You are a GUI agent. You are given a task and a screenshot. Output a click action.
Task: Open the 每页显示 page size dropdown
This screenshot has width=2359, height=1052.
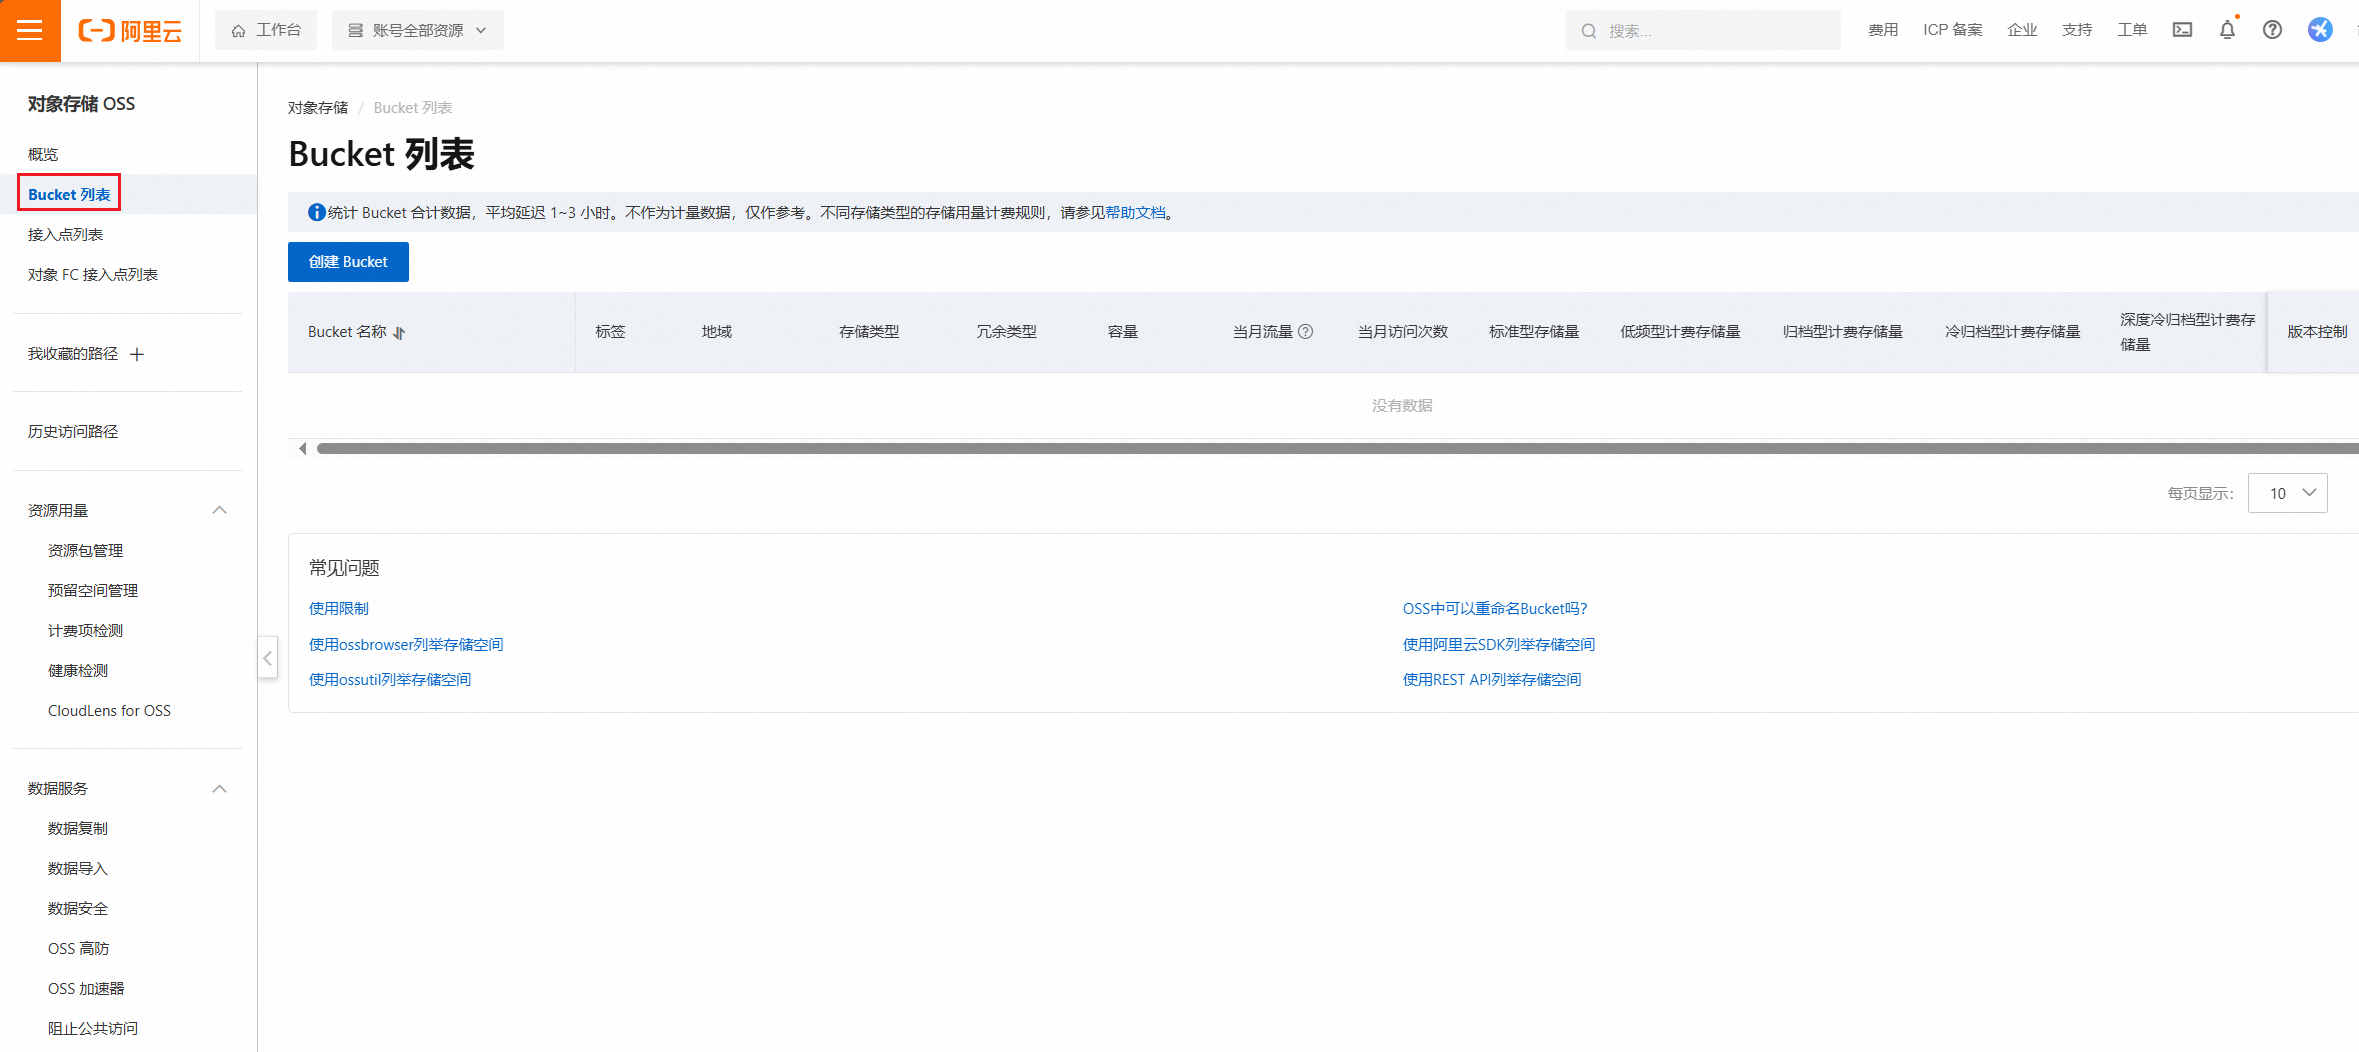(2287, 493)
